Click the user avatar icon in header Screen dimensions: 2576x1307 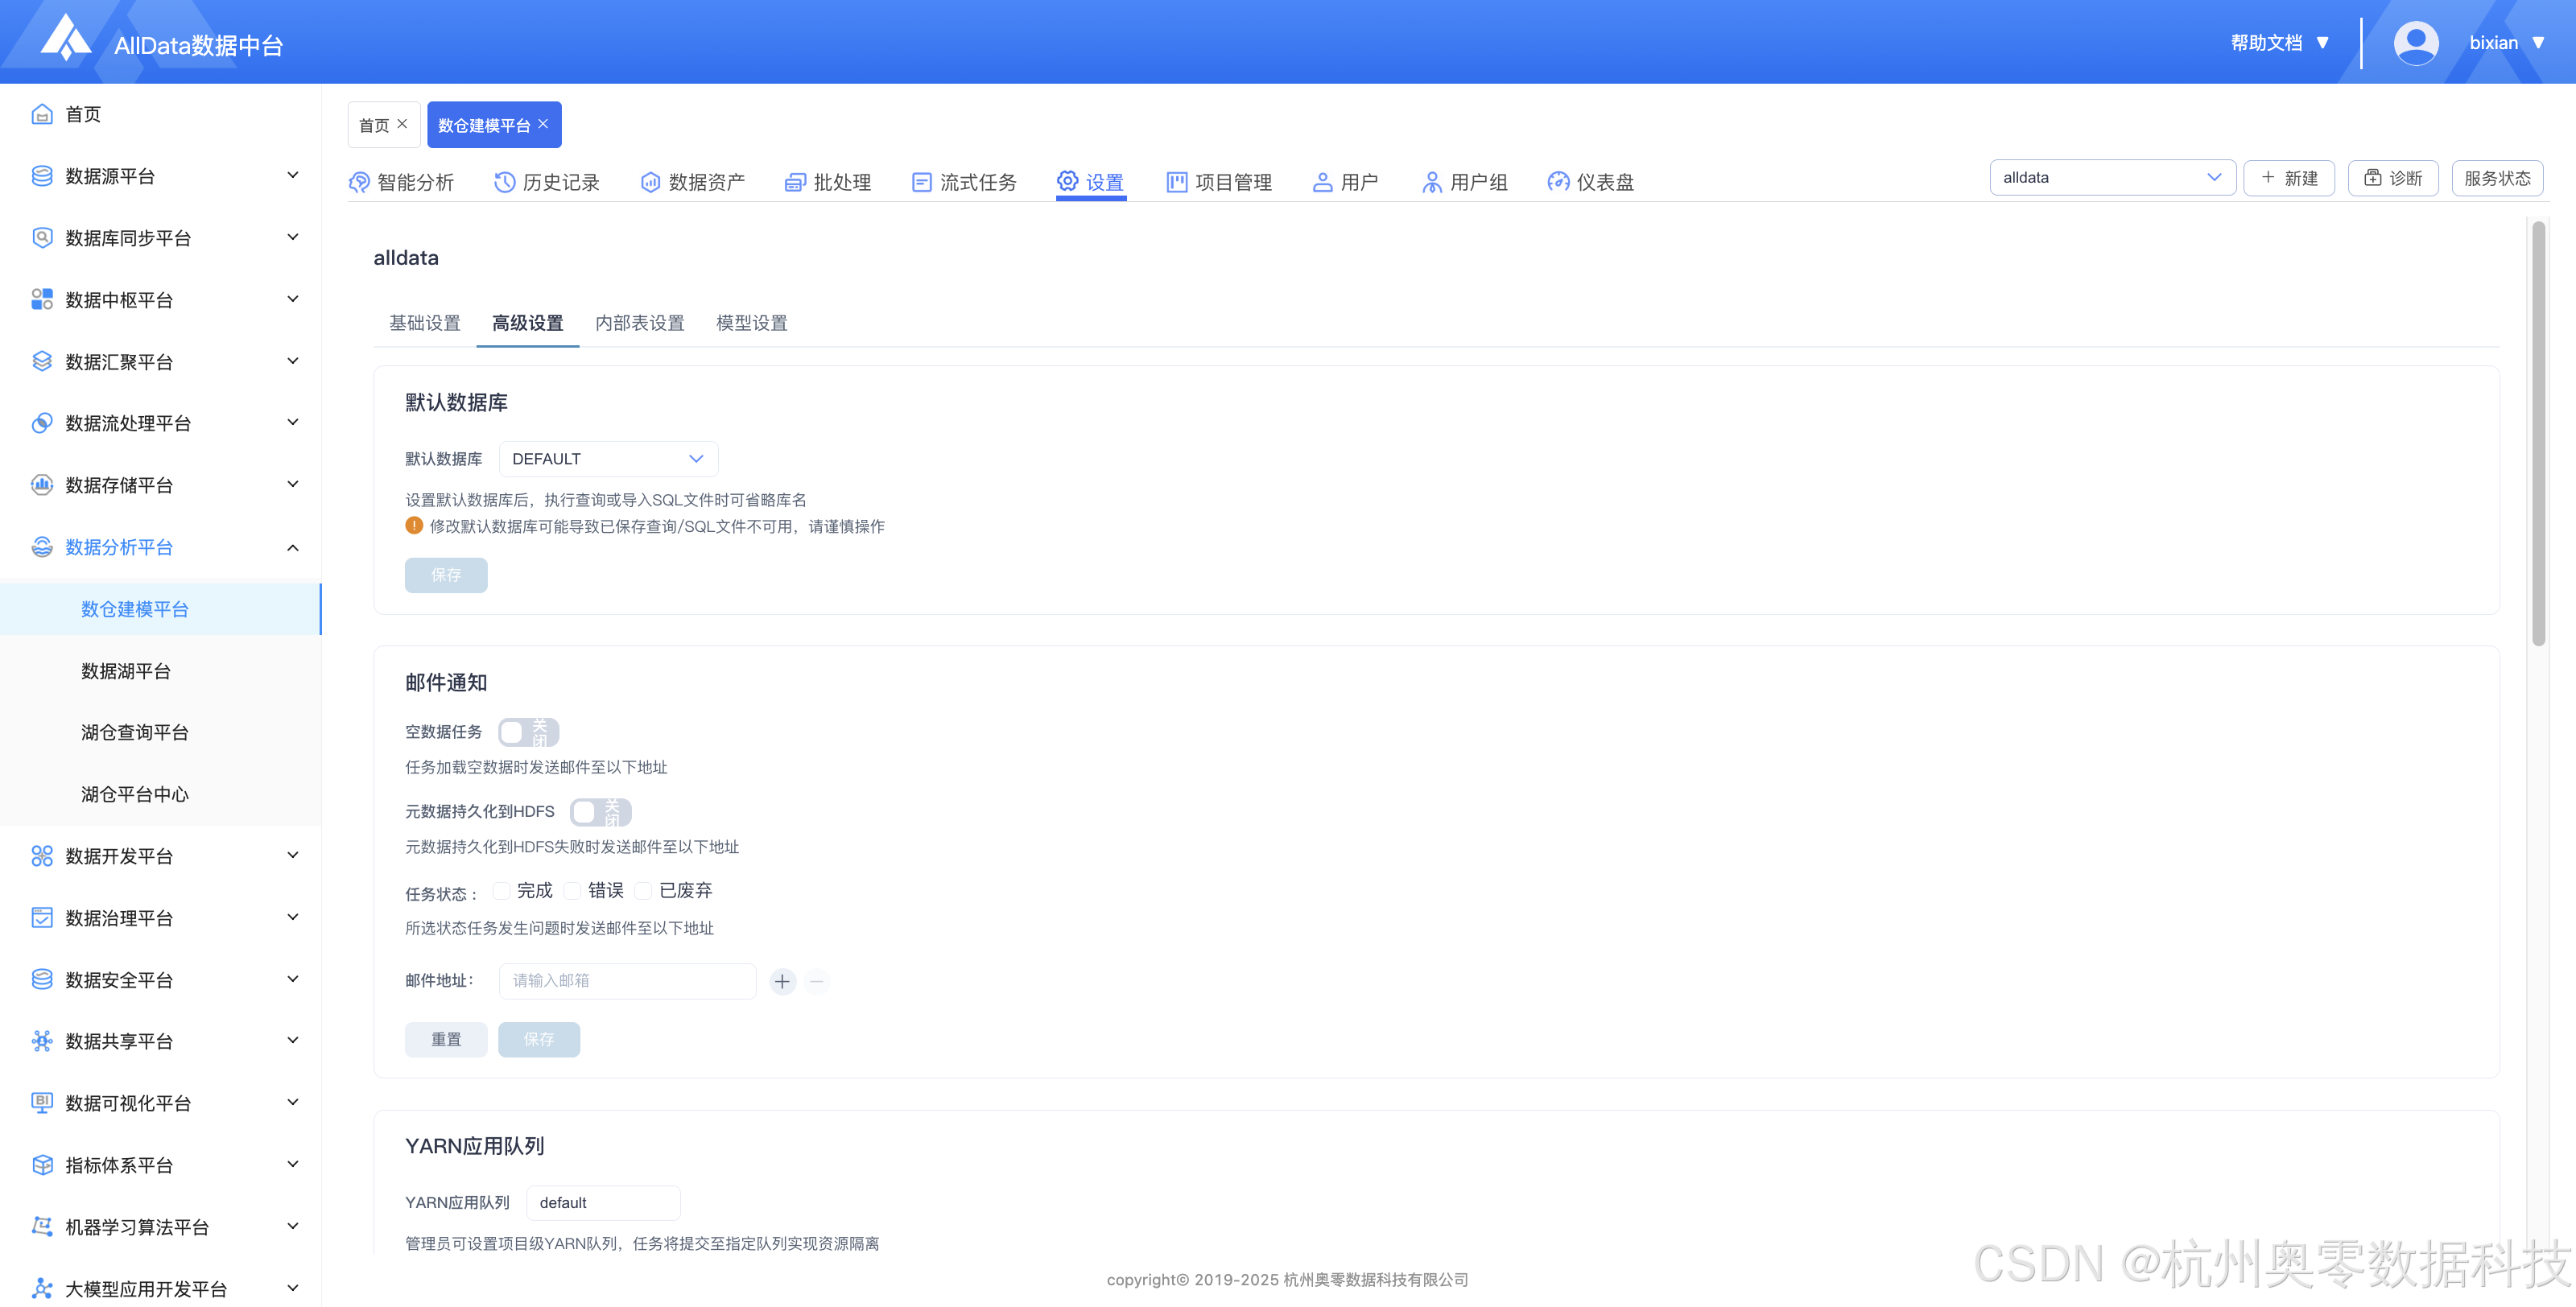tap(2415, 43)
